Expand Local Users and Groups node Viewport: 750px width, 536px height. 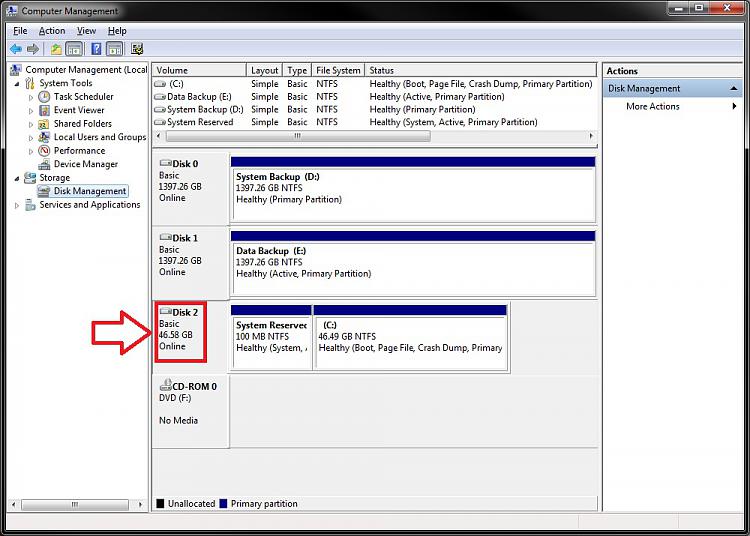tap(31, 138)
